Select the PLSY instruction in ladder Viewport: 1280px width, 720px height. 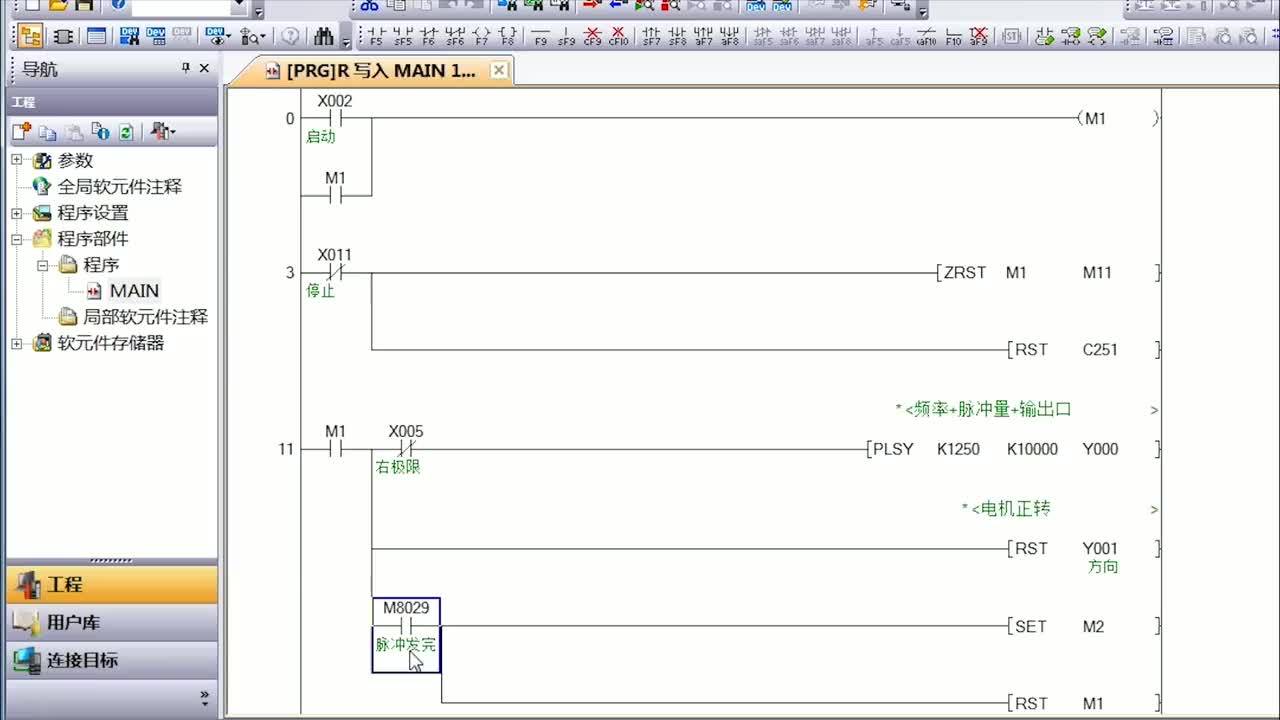(893, 449)
